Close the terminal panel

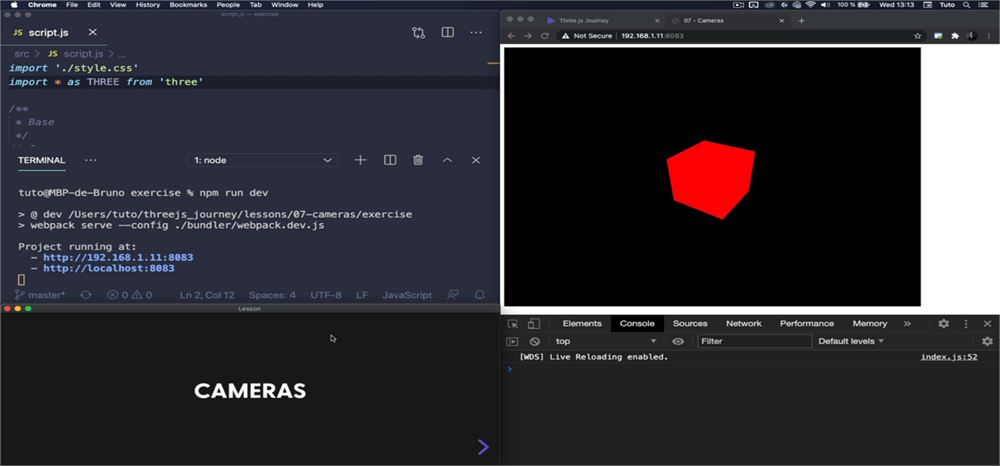[476, 160]
